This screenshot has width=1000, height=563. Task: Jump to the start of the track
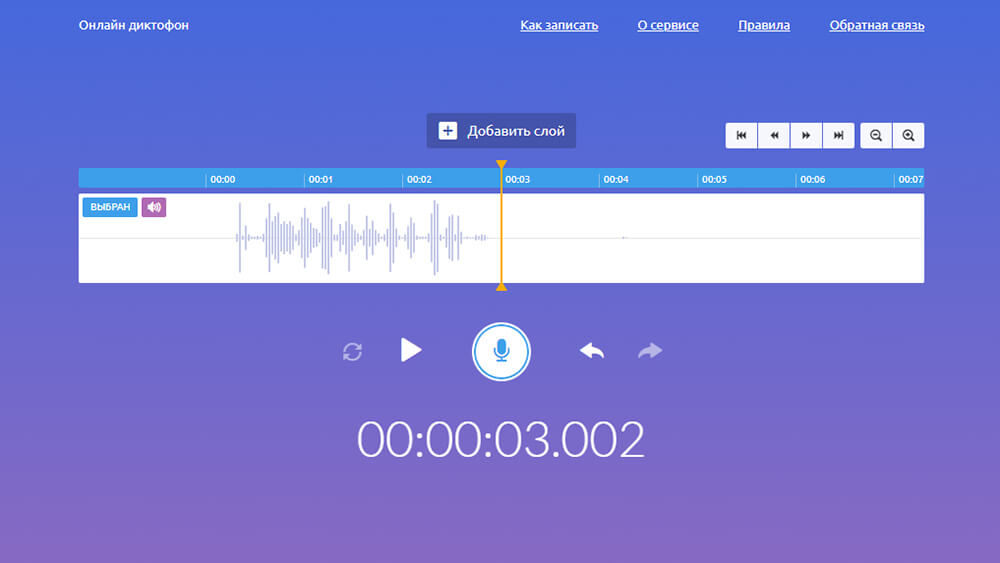tap(741, 135)
